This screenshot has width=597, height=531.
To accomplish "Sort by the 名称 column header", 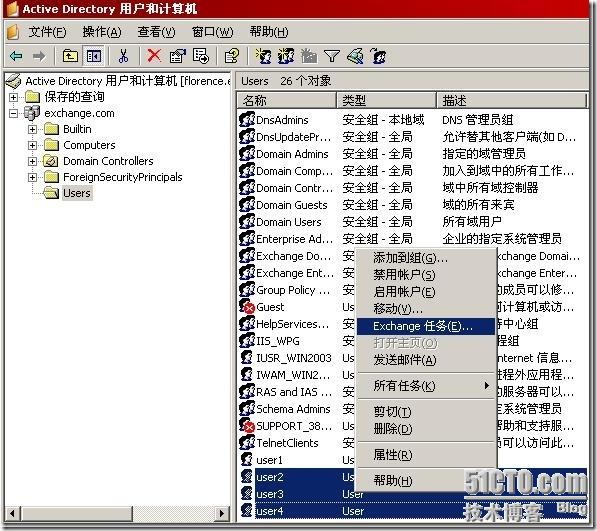I will point(287,100).
